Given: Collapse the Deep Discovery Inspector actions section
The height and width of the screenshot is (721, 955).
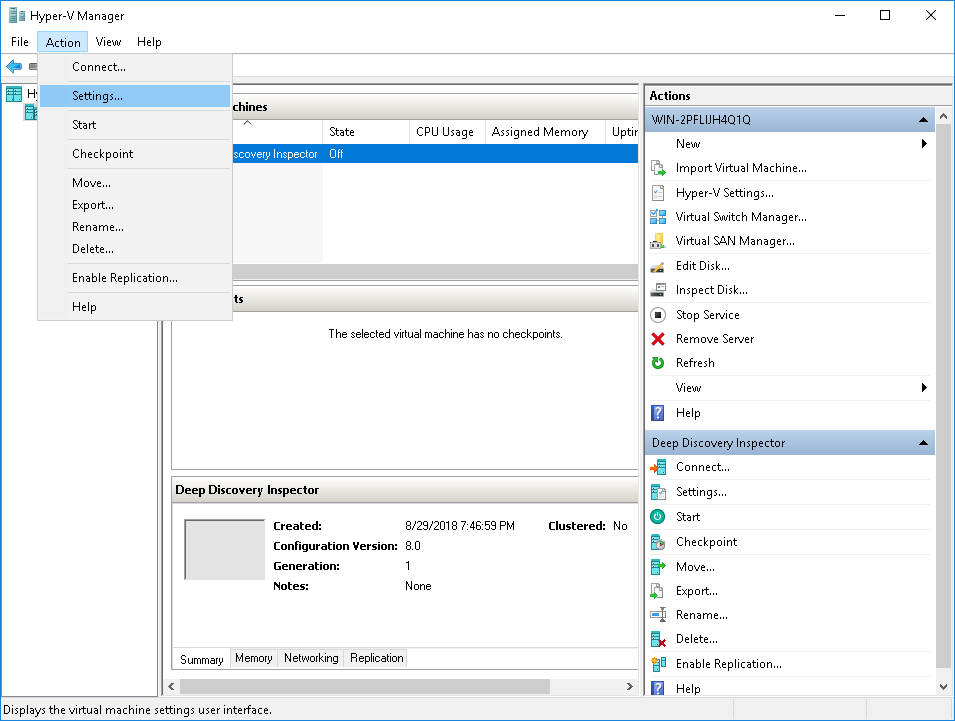Looking at the screenshot, I should click(x=923, y=443).
